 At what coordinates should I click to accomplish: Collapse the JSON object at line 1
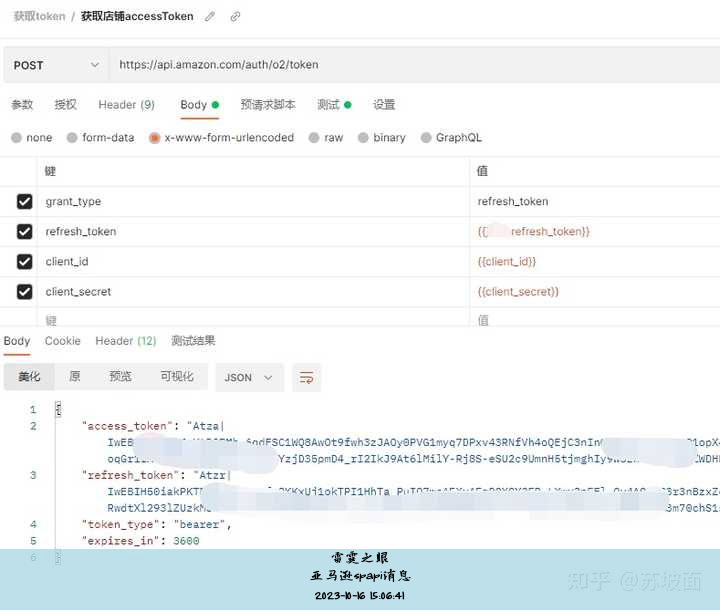click(58, 409)
